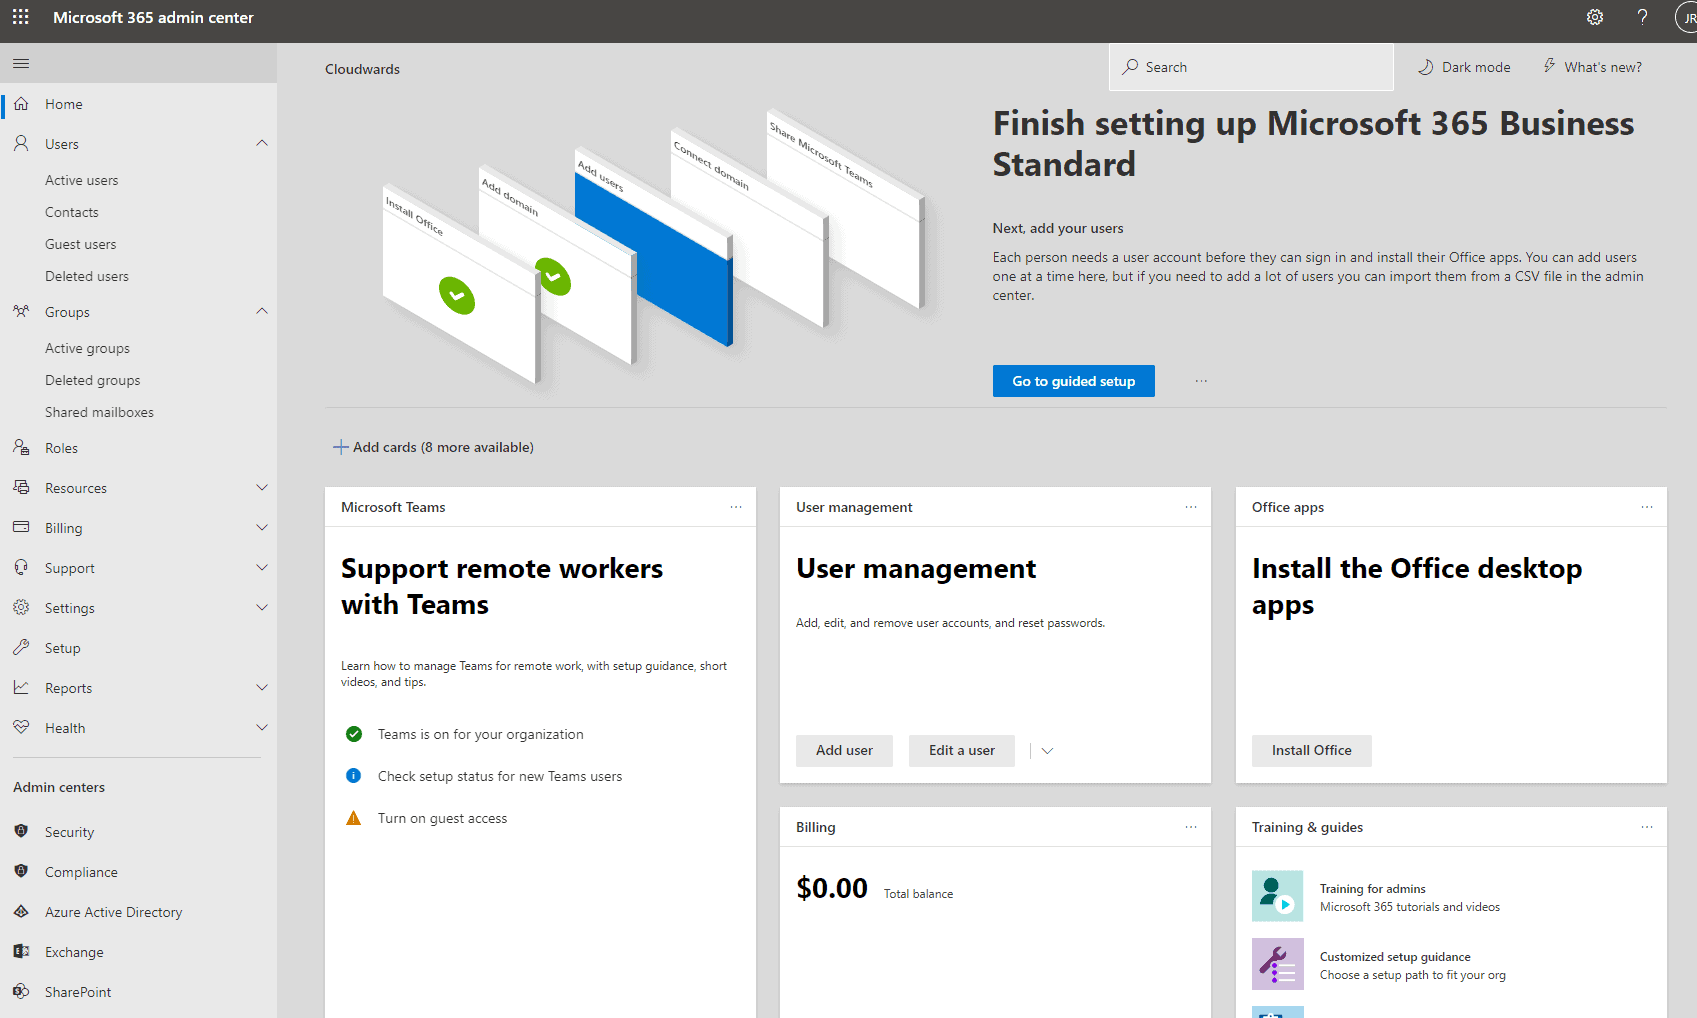Expand the Settings section chevron

[x=262, y=608]
